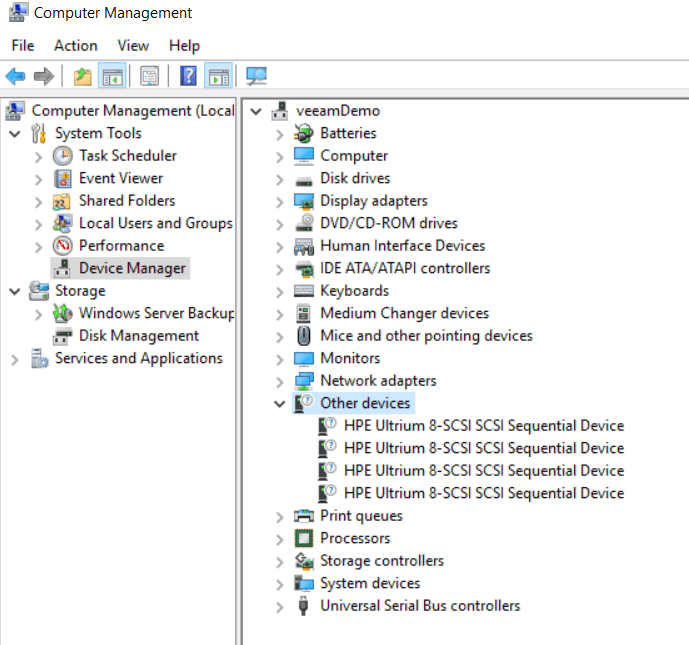Expand Services and Applications node

(x=15, y=359)
